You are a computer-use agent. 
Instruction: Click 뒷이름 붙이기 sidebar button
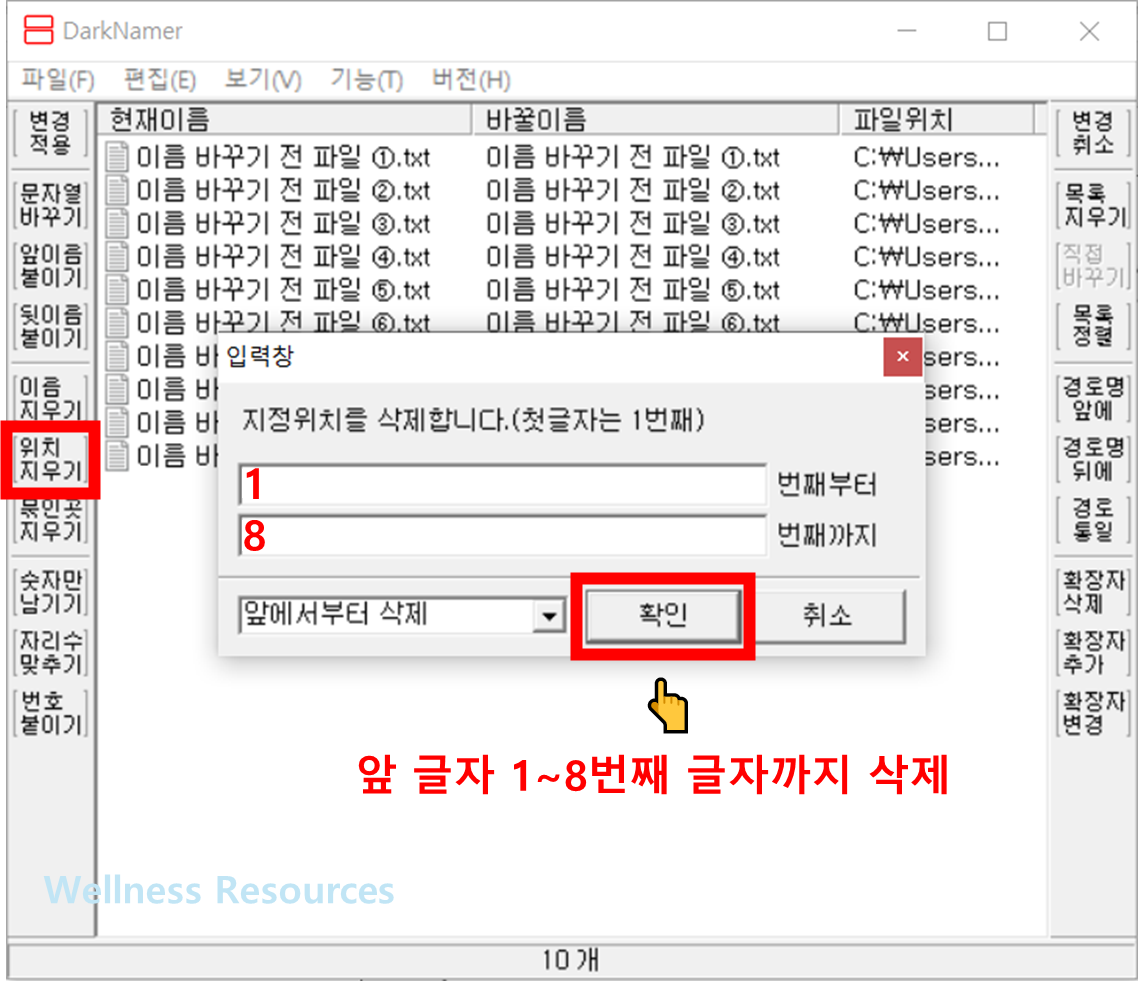[50, 326]
